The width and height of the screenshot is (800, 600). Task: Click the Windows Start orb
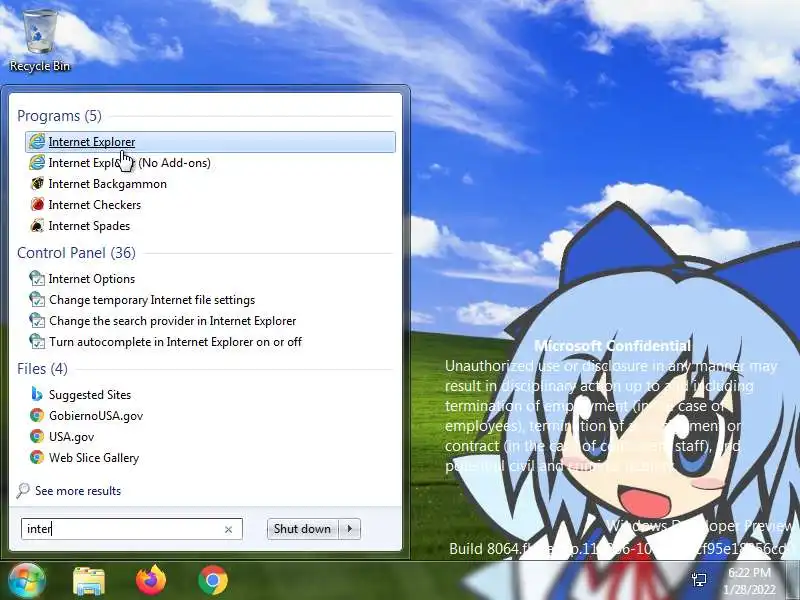point(27,581)
